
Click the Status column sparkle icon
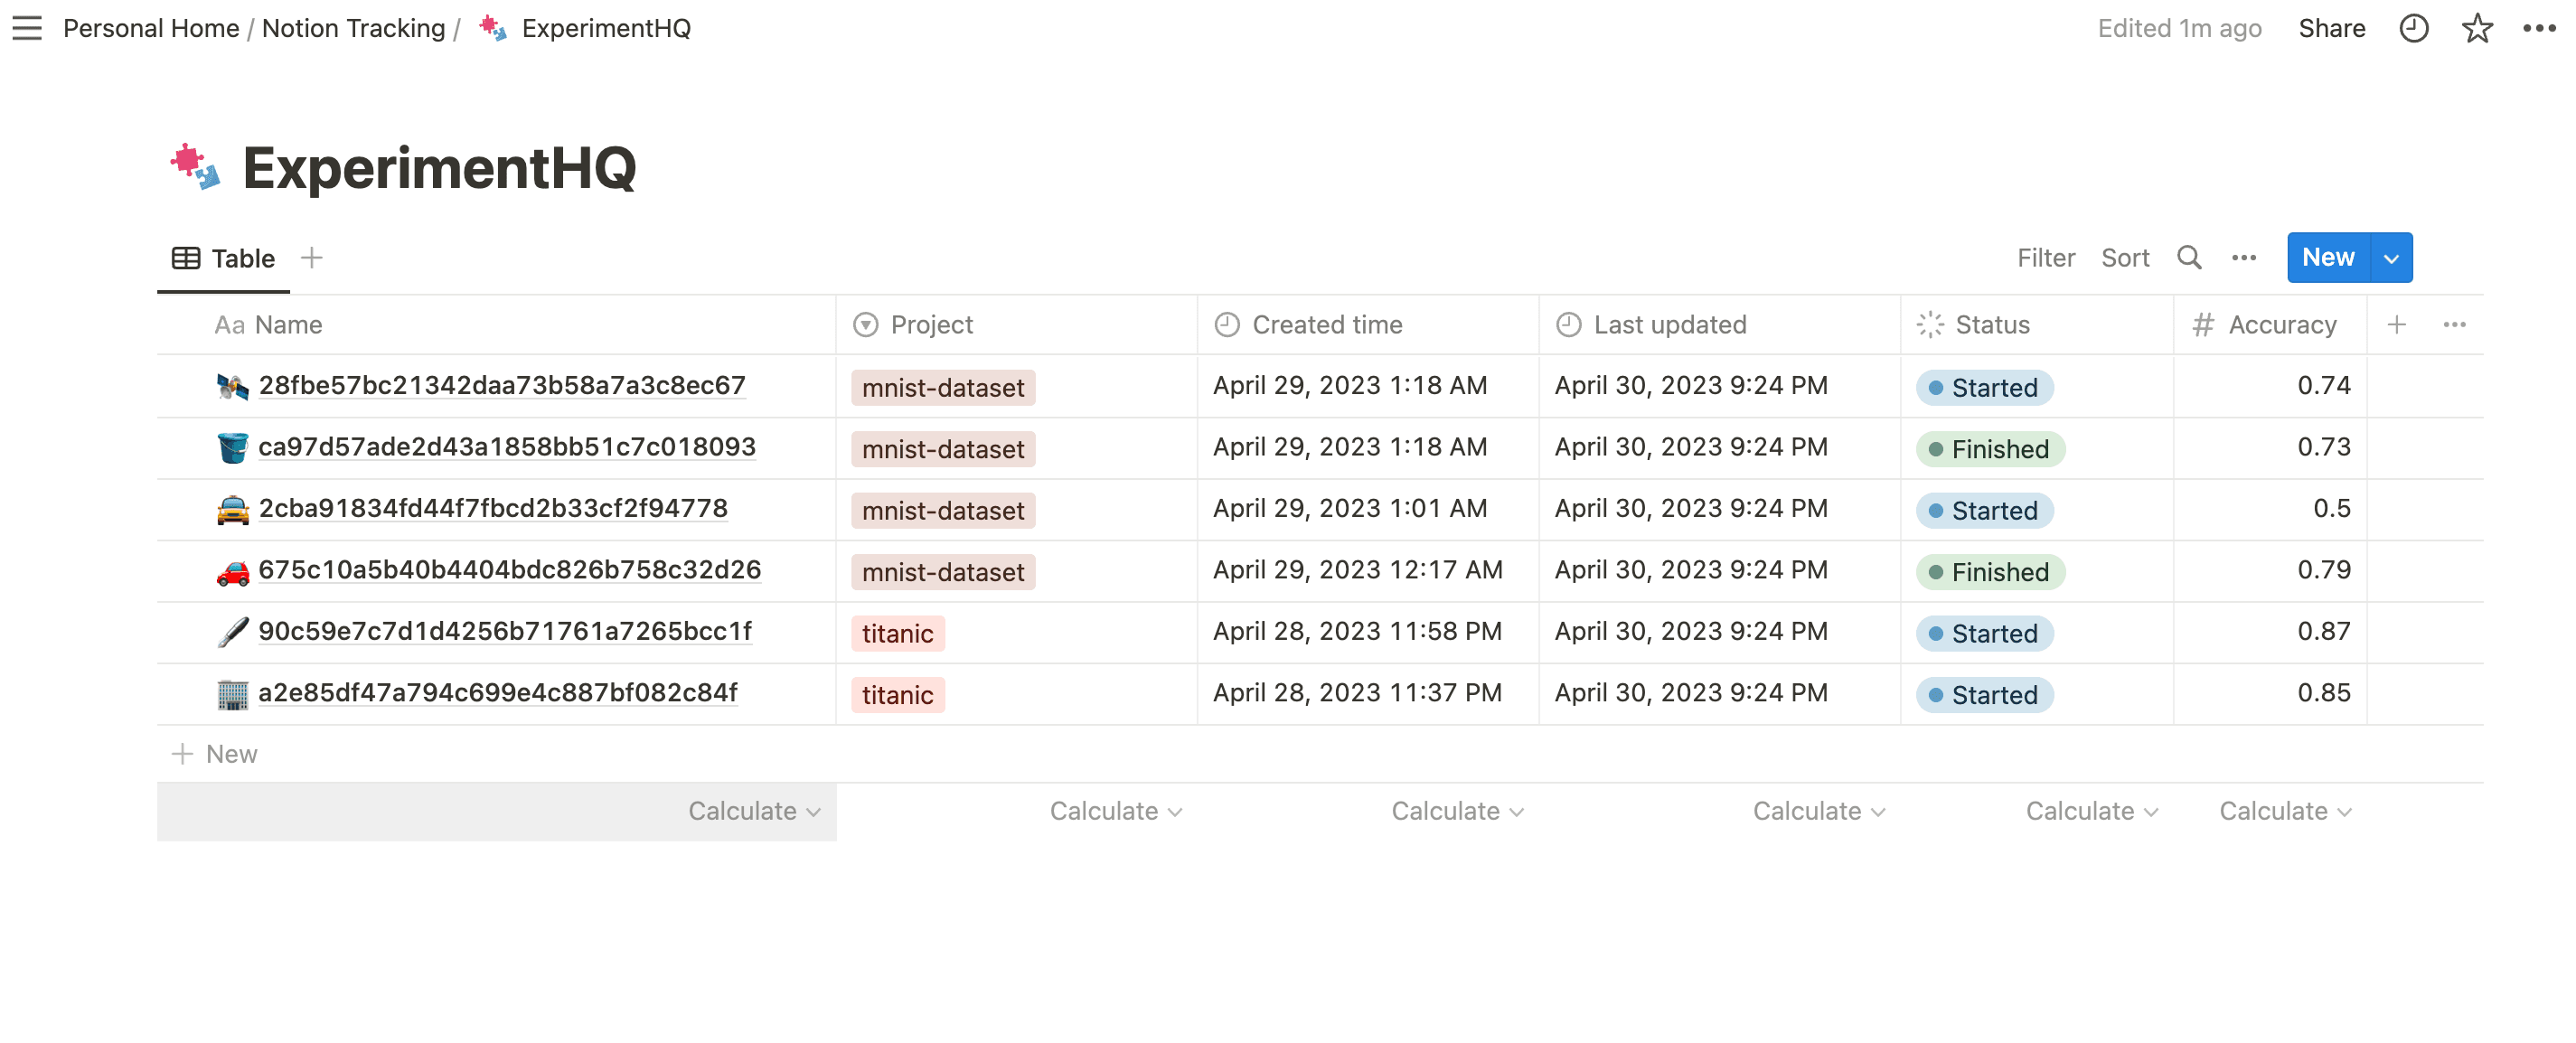[x=1931, y=324]
